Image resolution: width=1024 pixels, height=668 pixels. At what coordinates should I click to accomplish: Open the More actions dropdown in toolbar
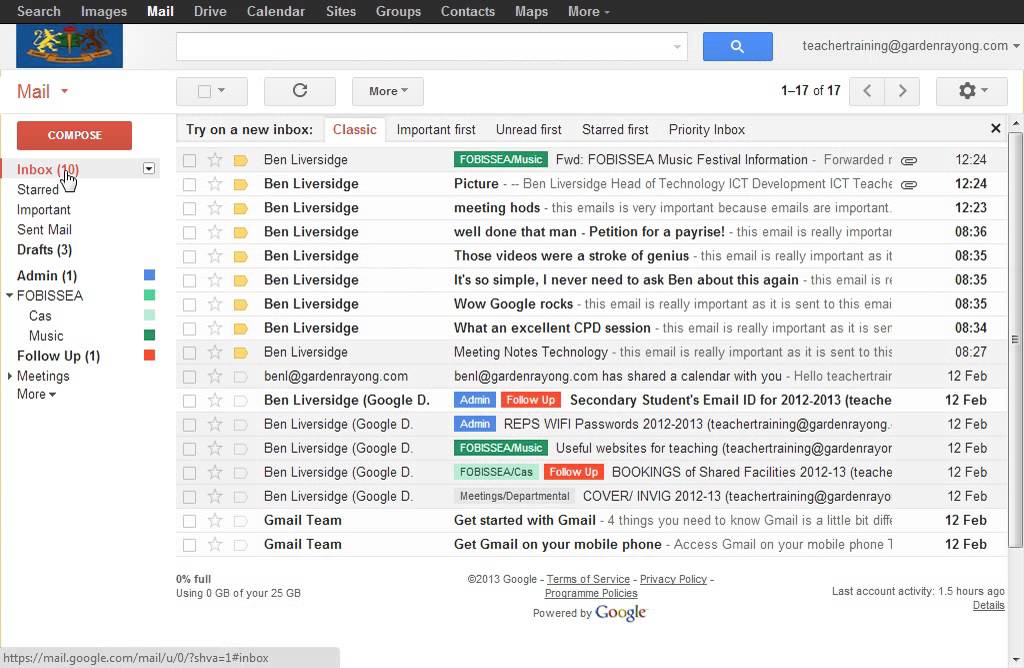388,91
